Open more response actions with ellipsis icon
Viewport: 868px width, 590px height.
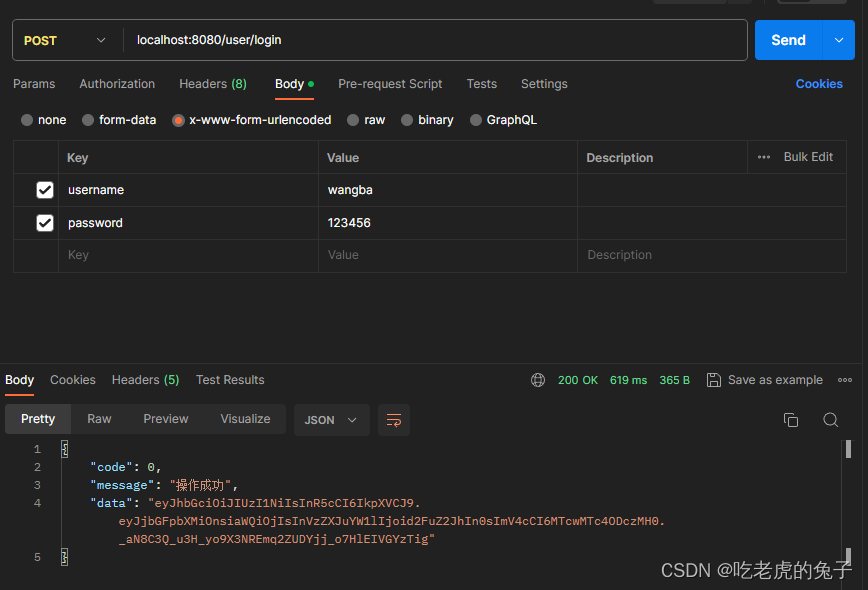845,380
